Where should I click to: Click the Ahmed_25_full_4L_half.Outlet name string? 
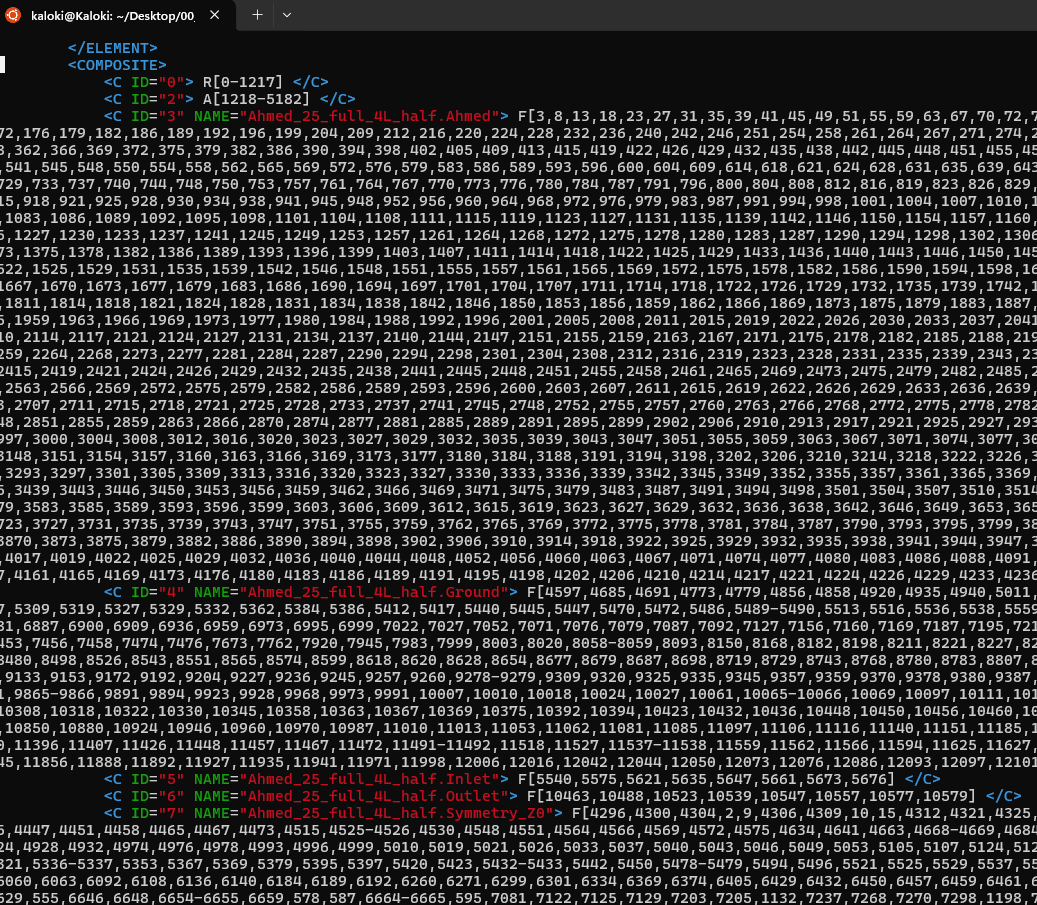pyautogui.click(x=374, y=795)
